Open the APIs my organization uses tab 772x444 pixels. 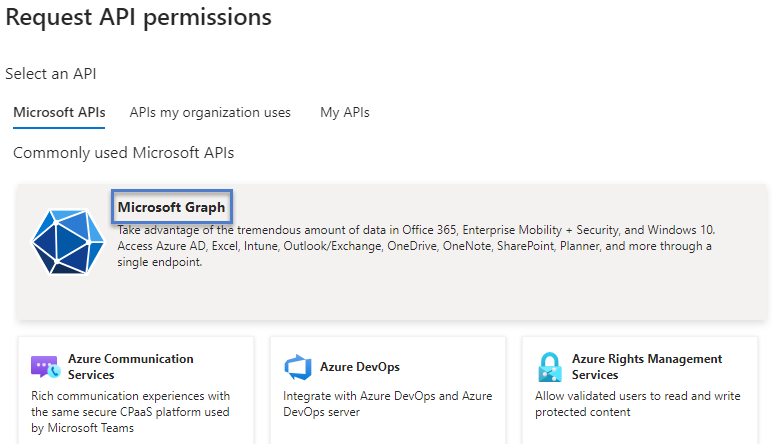(210, 113)
